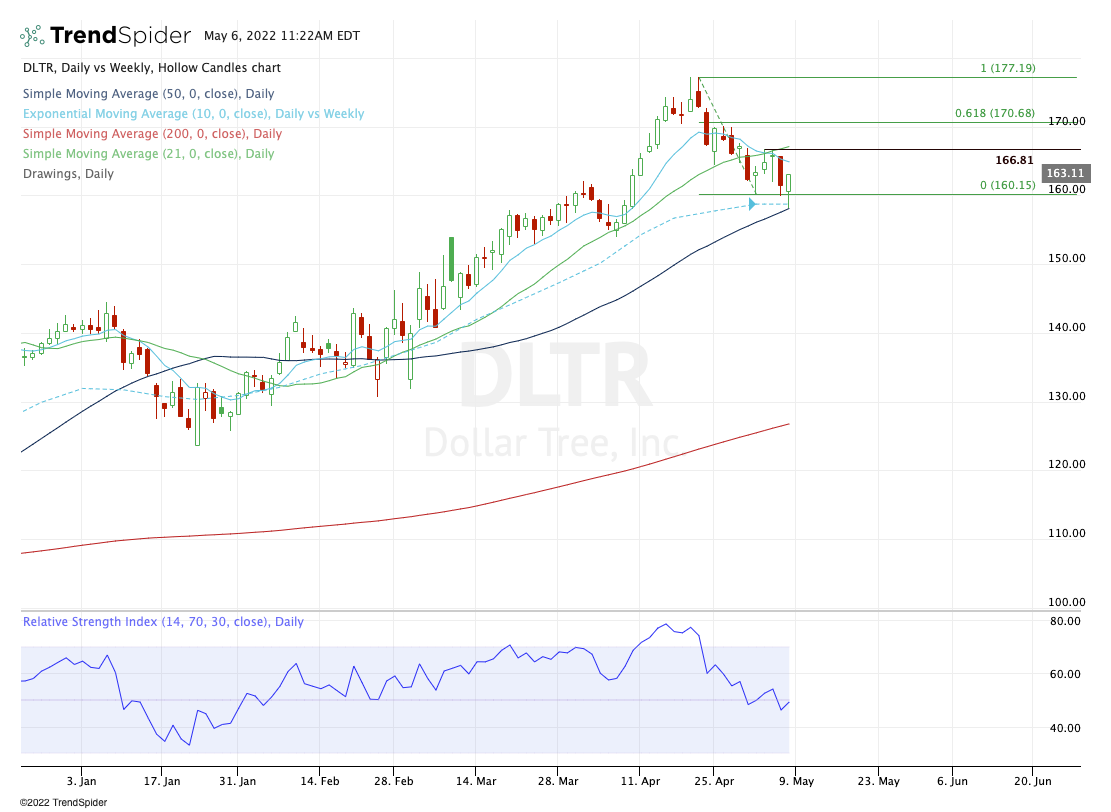1111x812 pixels.
Task: Click the Drawings, Daily legend entry
Action: pos(68,174)
